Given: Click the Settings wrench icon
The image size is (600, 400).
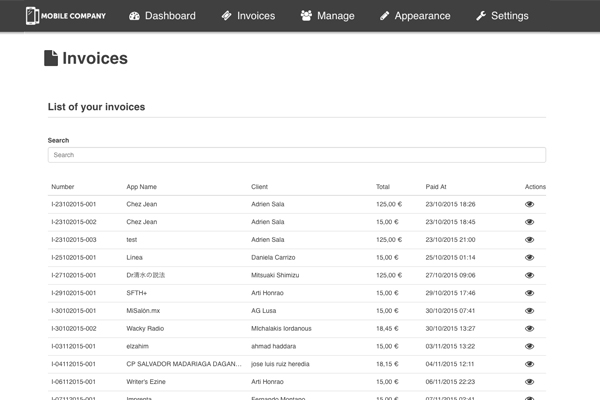Looking at the screenshot, I should point(481,16).
